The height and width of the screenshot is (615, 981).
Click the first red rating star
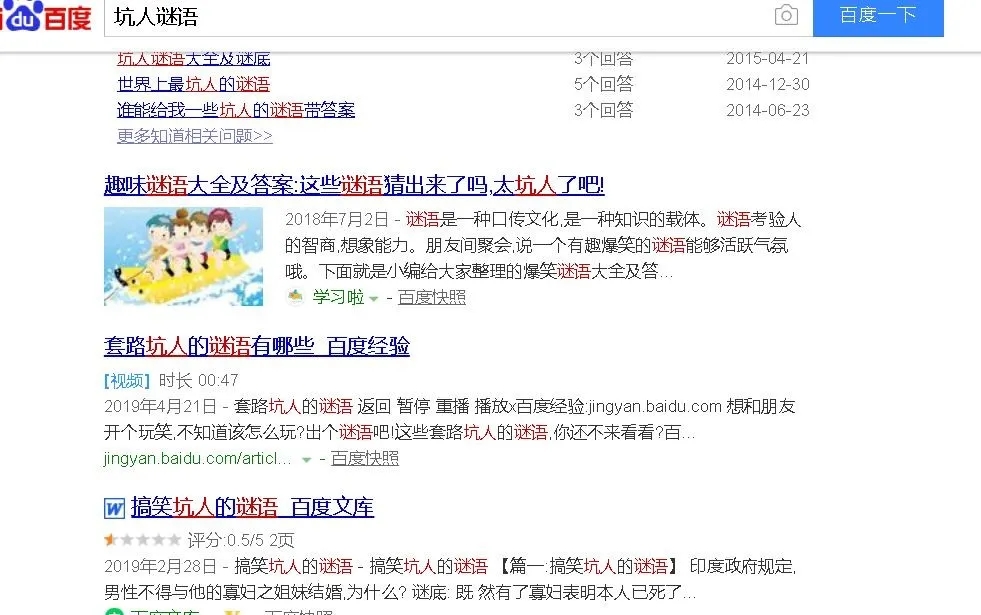110,538
